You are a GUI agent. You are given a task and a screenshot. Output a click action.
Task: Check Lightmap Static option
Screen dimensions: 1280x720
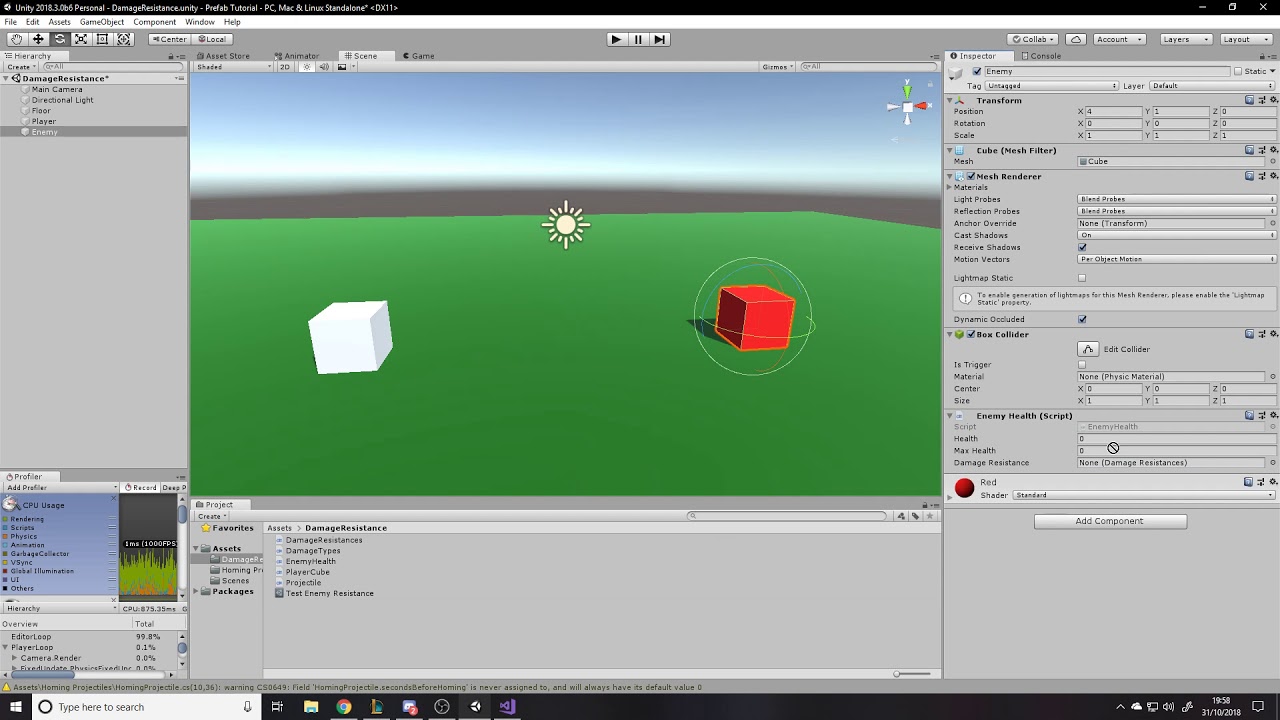coord(1082,278)
